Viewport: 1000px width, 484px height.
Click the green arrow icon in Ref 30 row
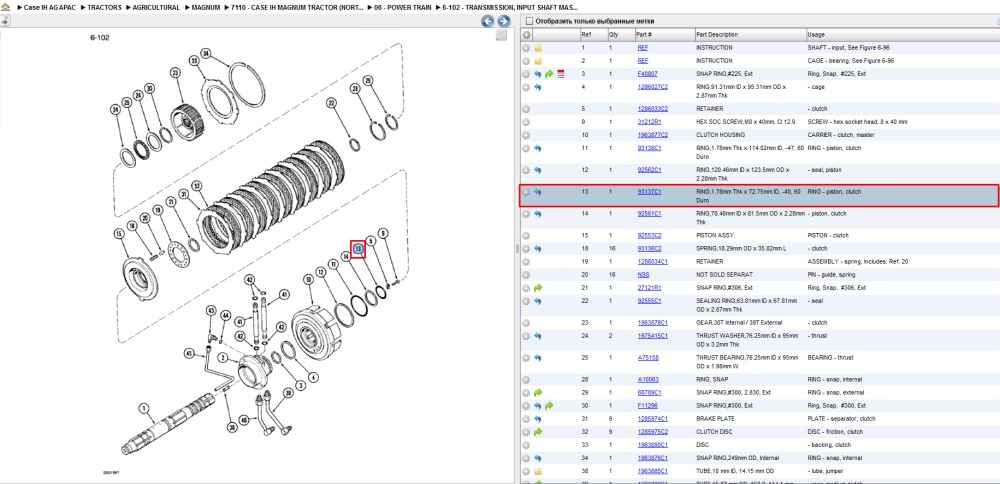[549, 406]
